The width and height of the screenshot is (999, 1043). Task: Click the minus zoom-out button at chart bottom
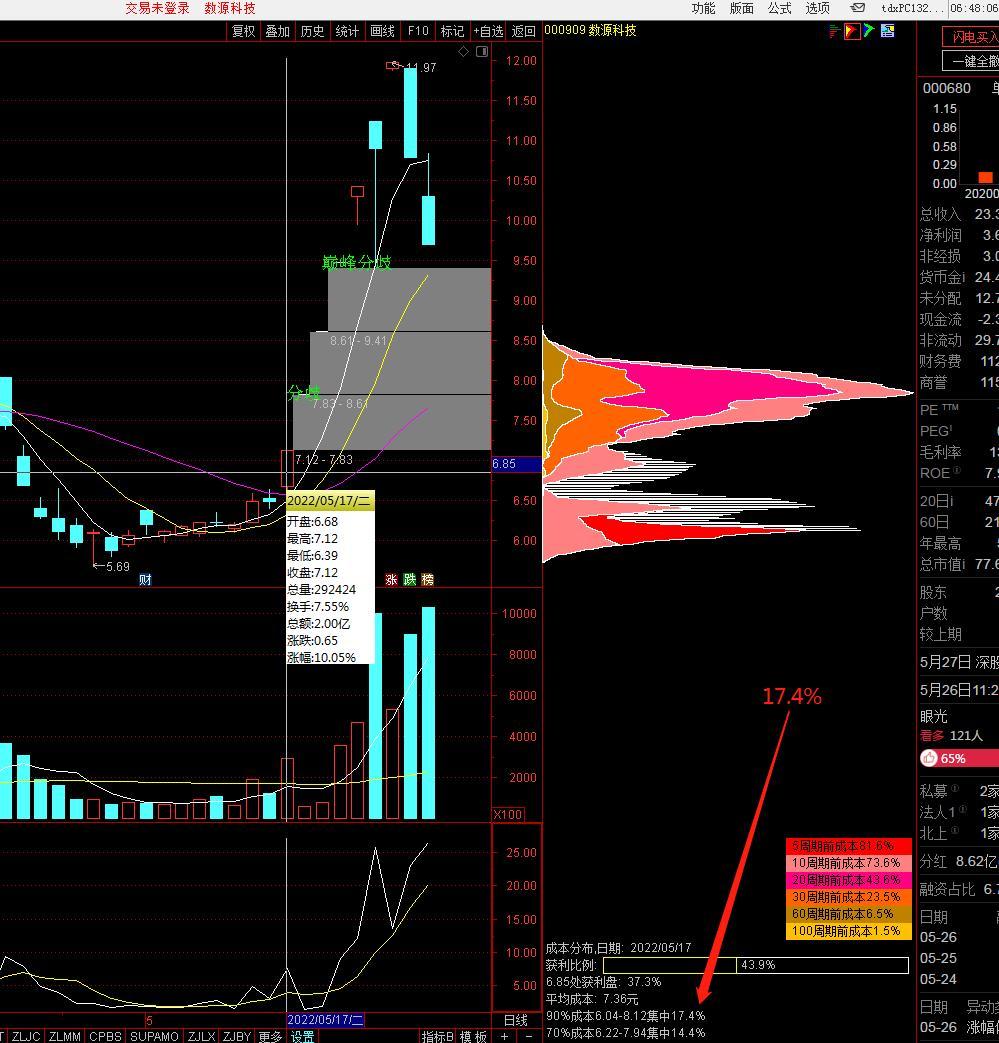528,1036
